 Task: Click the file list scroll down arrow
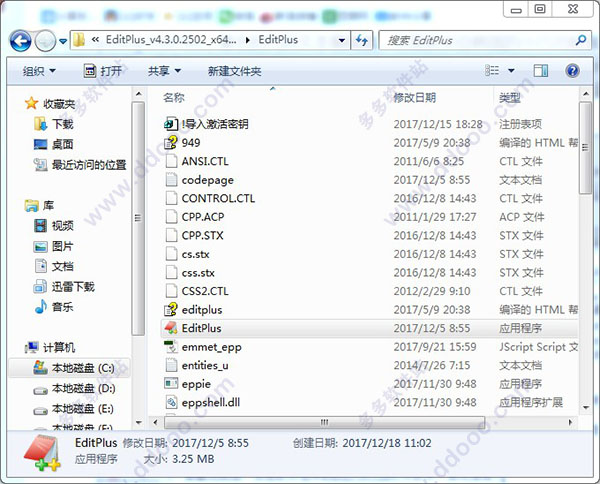[x=585, y=407]
